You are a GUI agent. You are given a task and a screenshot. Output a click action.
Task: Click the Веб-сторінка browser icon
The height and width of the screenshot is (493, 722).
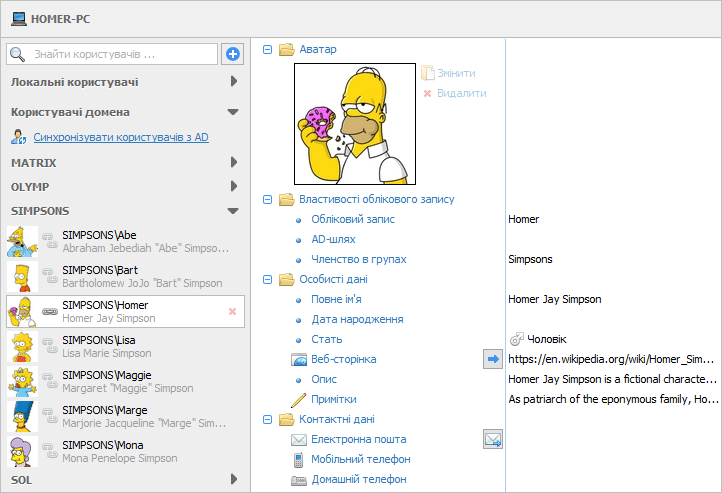click(299, 360)
